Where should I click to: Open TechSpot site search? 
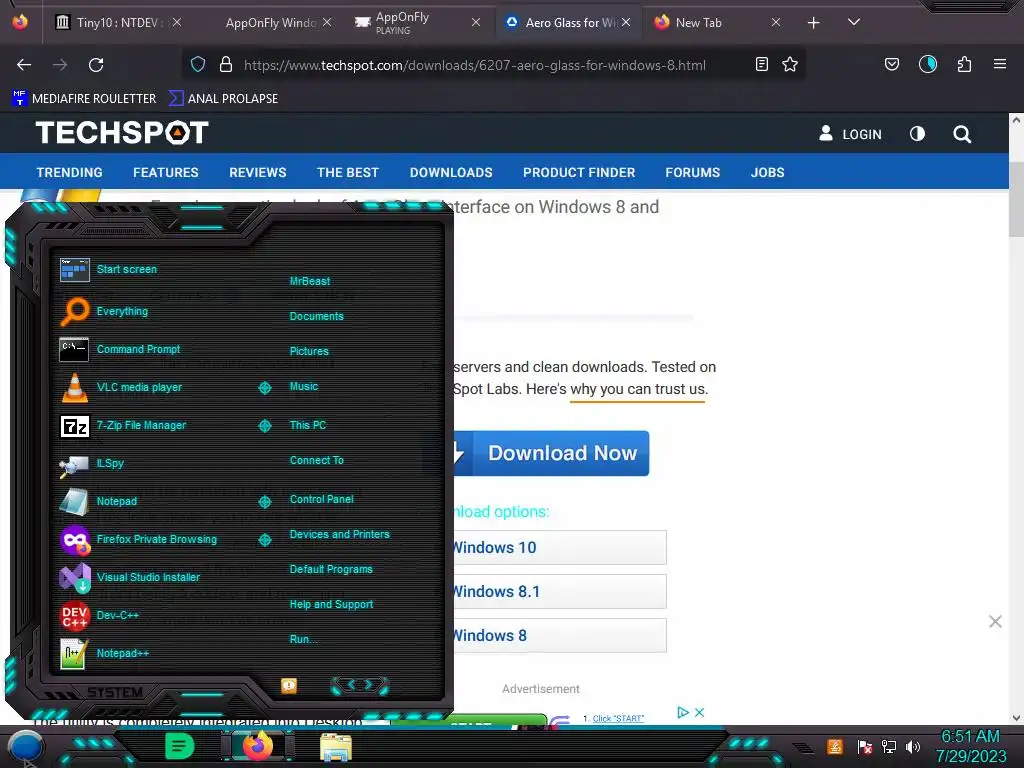tap(962, 135)
